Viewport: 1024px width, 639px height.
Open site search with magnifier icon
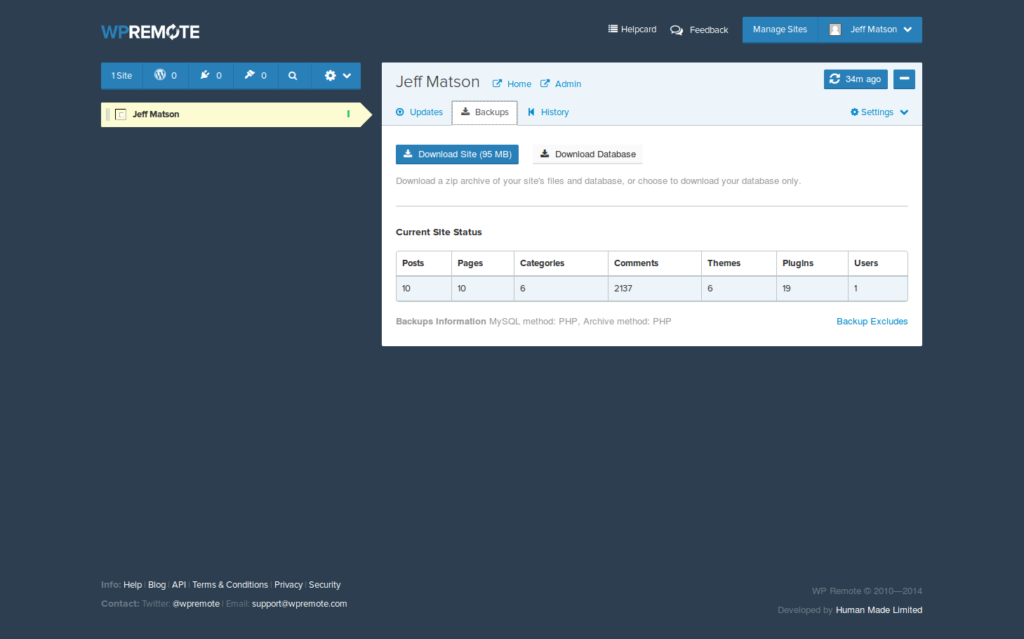[x=293, y=76]
